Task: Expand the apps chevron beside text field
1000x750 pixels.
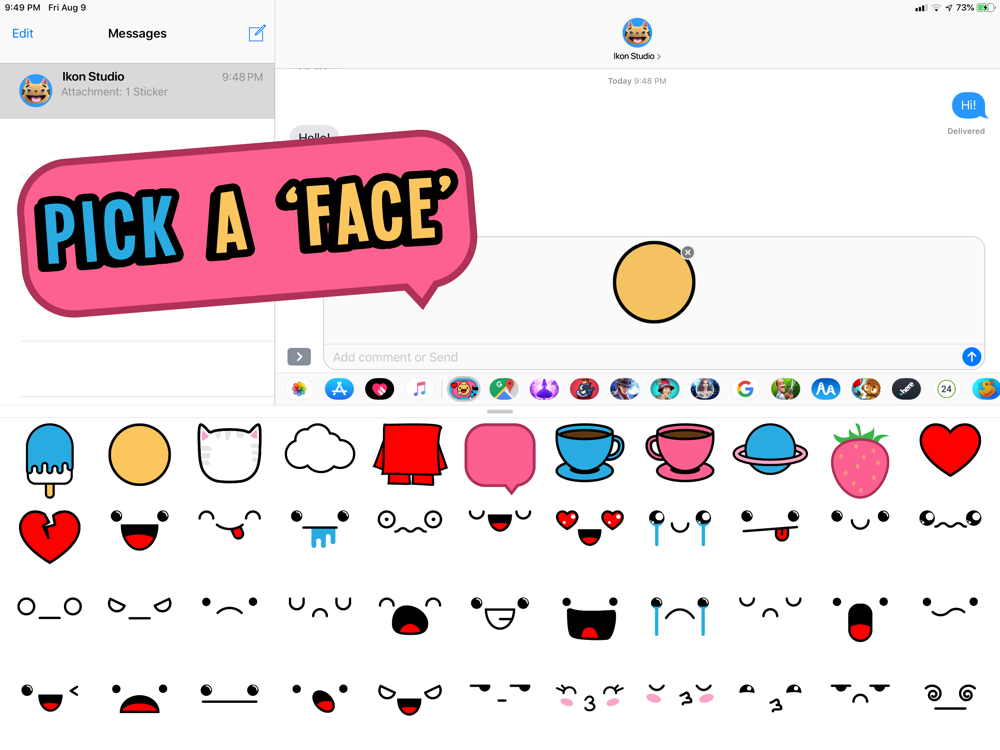Action: [299, 357]
